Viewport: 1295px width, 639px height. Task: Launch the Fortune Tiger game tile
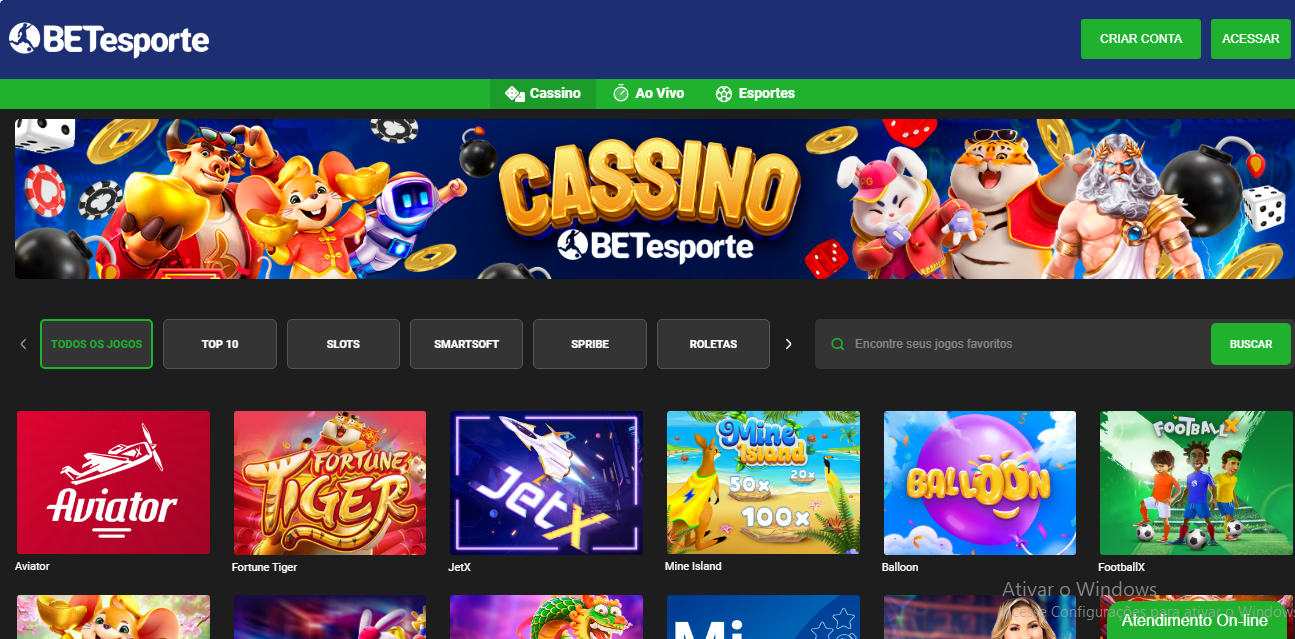(x=330, y=482)
